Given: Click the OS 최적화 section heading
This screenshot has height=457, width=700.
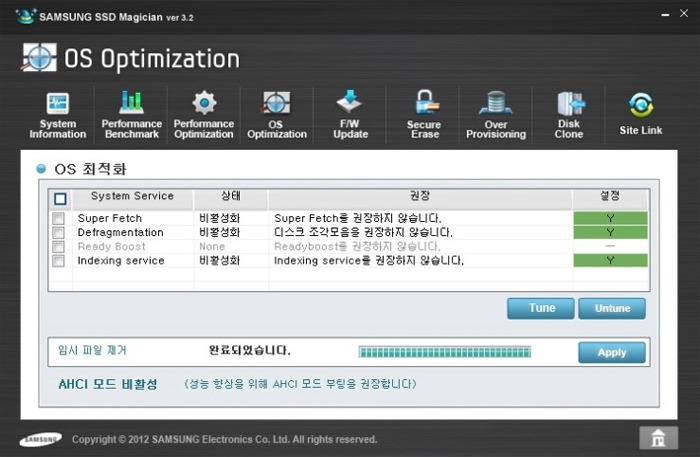Looking at the screenshot, I should 90,169.
